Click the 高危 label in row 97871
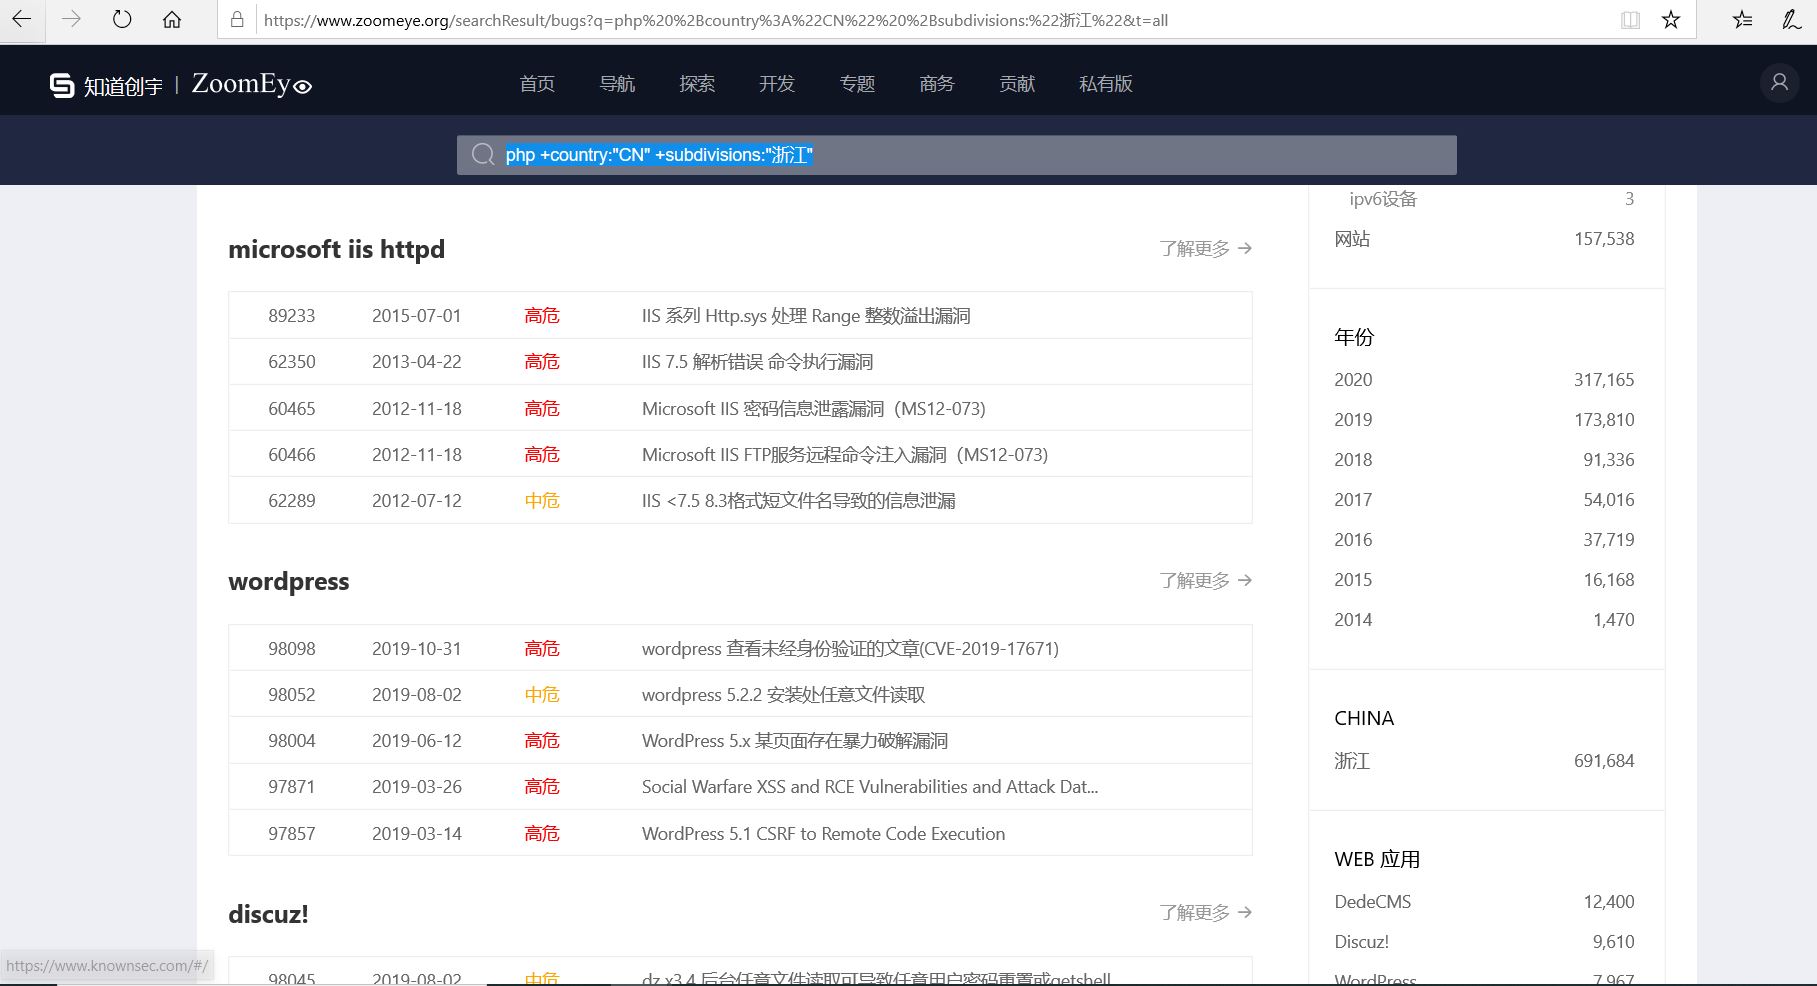The width and height of the screenshot is (1817, 986). coord(542,786)
